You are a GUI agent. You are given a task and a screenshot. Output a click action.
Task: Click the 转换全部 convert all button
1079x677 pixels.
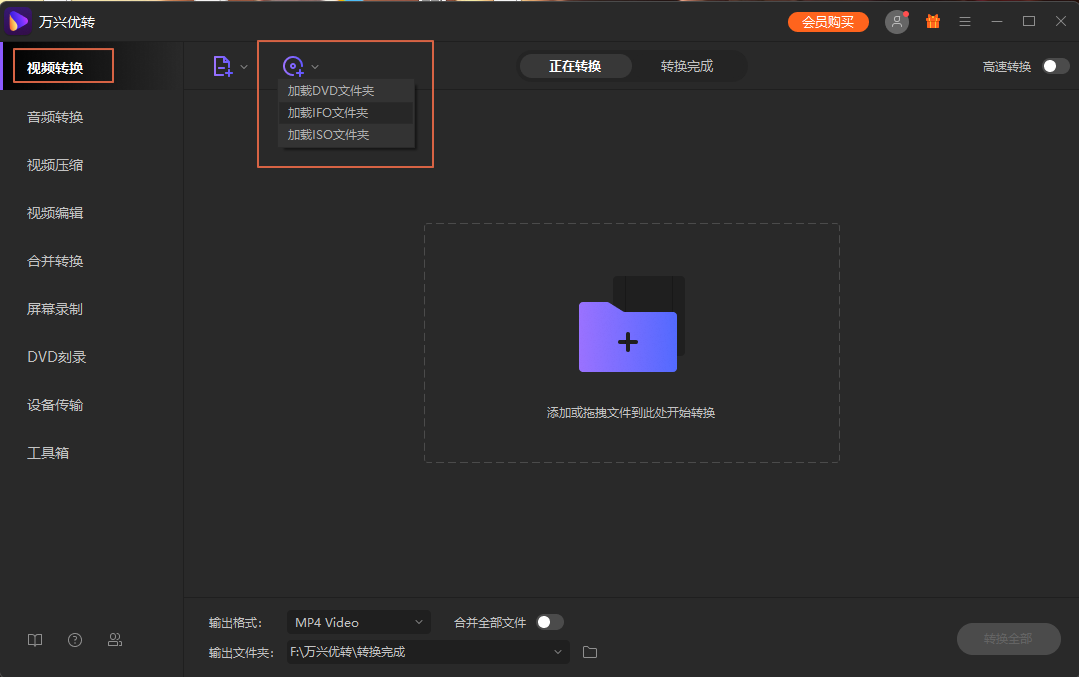pyautogui.click(x=1008, y=639)
